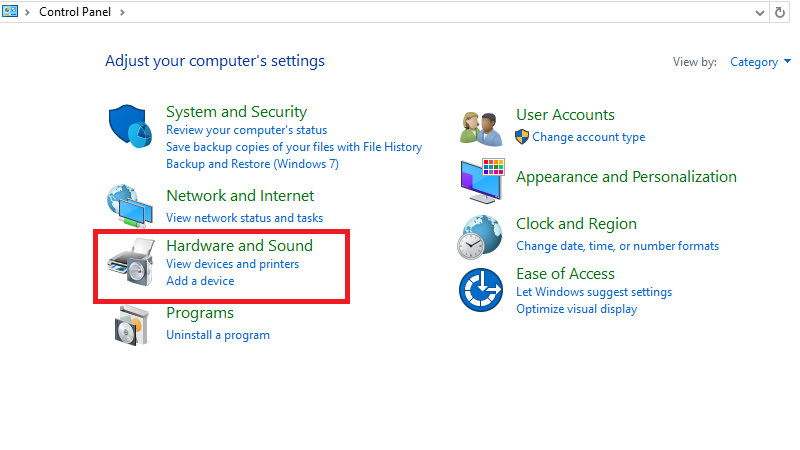Select Backup and Restore (Windows 7)
Viewport: 800px width, 450px height.
(252, 163)
